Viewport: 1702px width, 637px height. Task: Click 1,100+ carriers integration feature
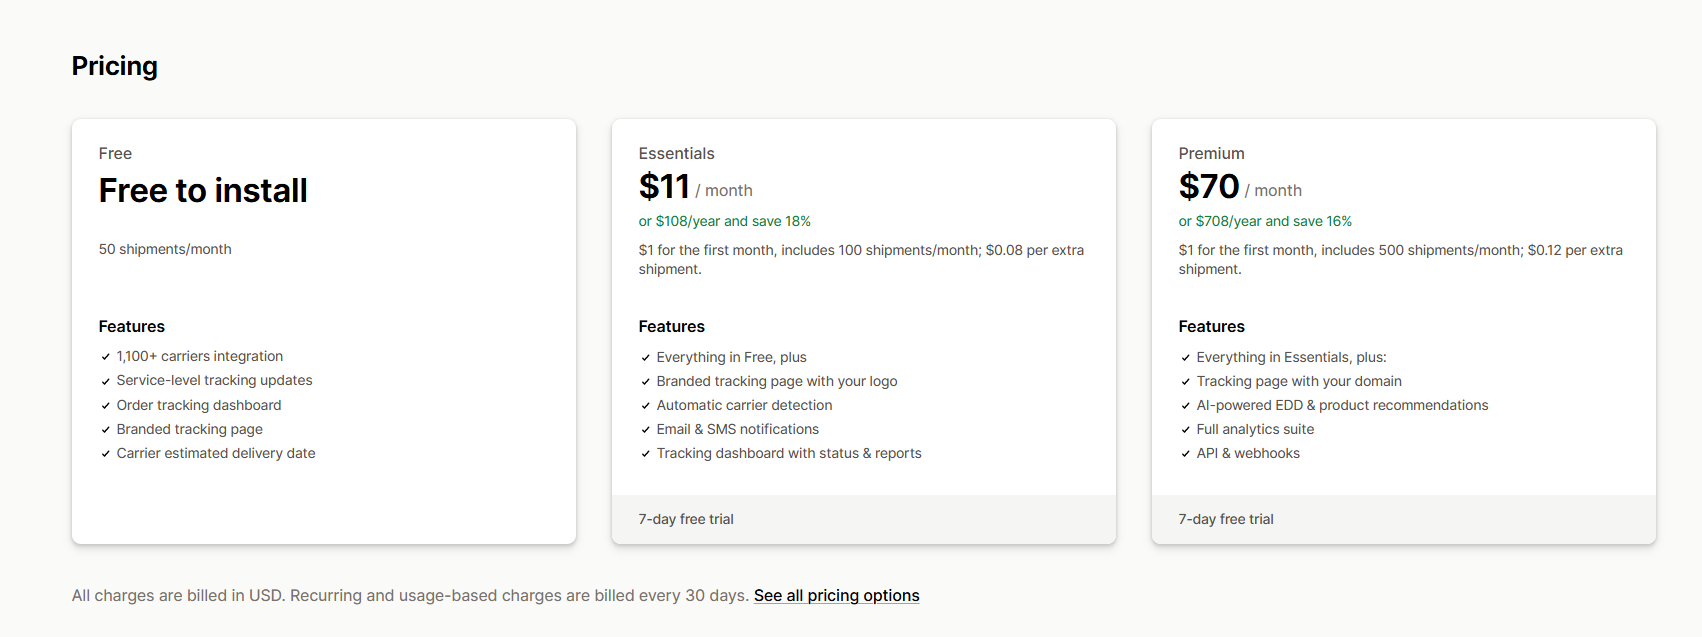(200, 356)
